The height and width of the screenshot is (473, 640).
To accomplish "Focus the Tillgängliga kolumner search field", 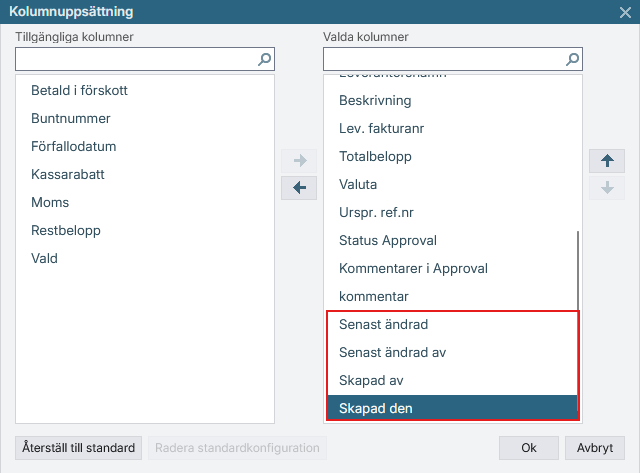I will coord(137,59).
